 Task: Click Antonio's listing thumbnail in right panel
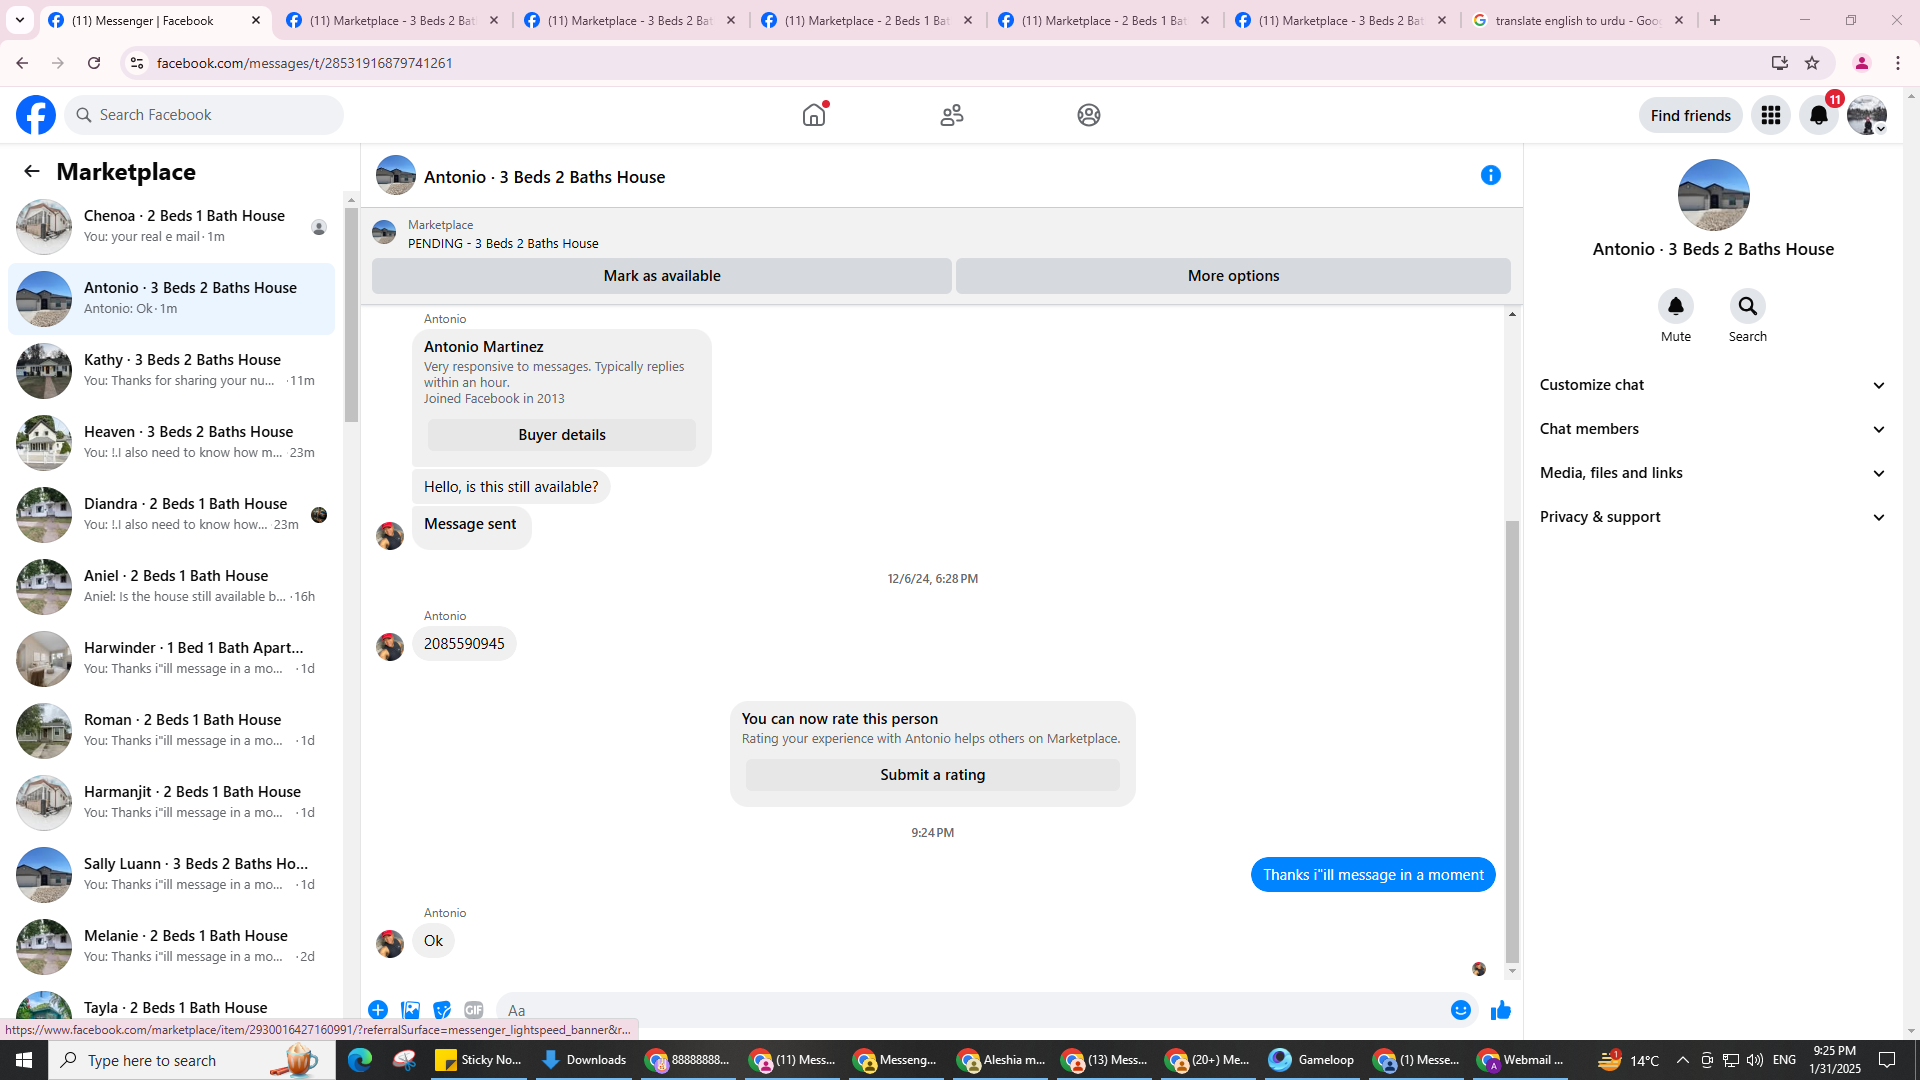(1714, 195)
